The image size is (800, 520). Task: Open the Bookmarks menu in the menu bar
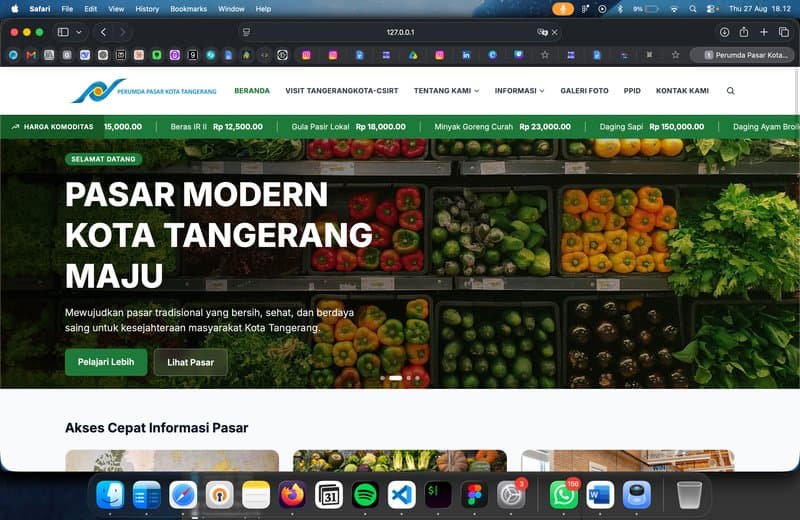188,9
